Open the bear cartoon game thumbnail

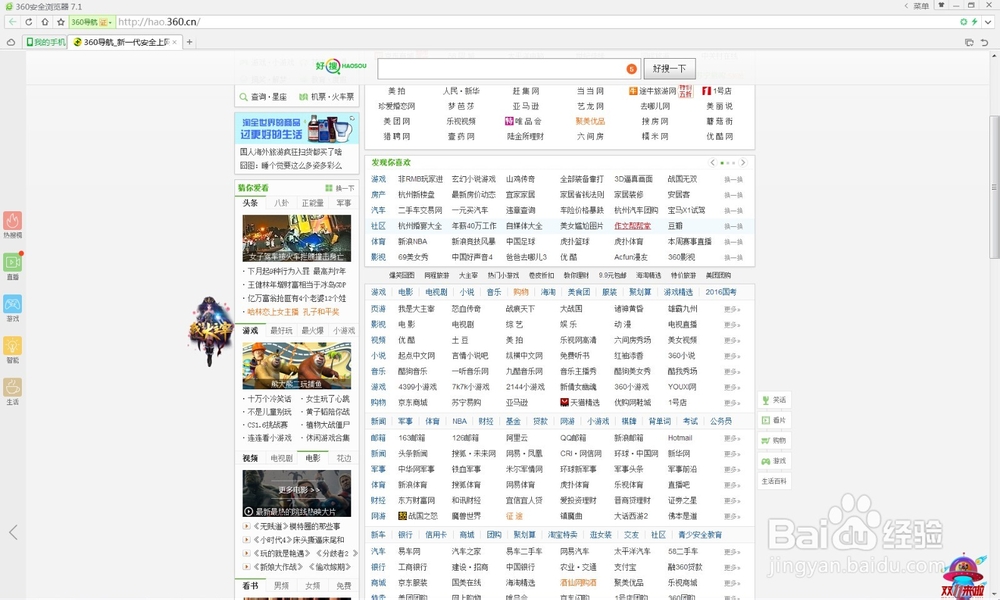coord(297,365)
